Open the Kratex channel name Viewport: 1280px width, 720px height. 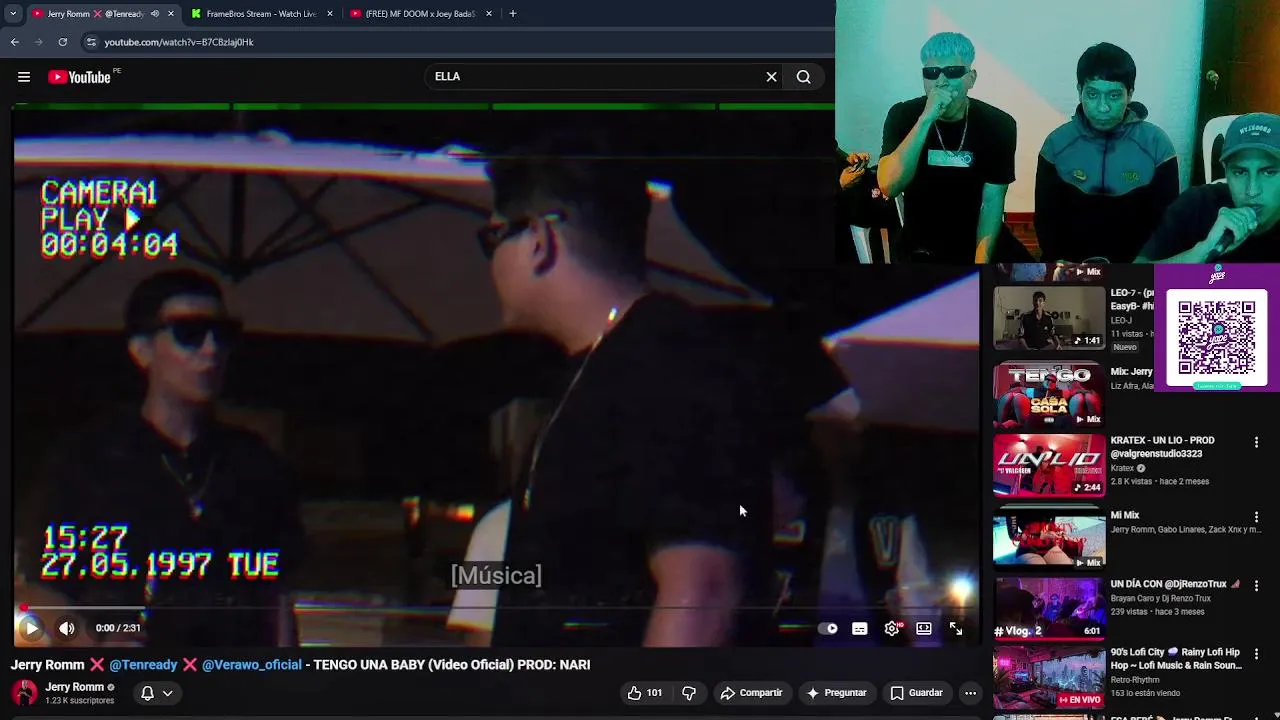(1122, 468)
